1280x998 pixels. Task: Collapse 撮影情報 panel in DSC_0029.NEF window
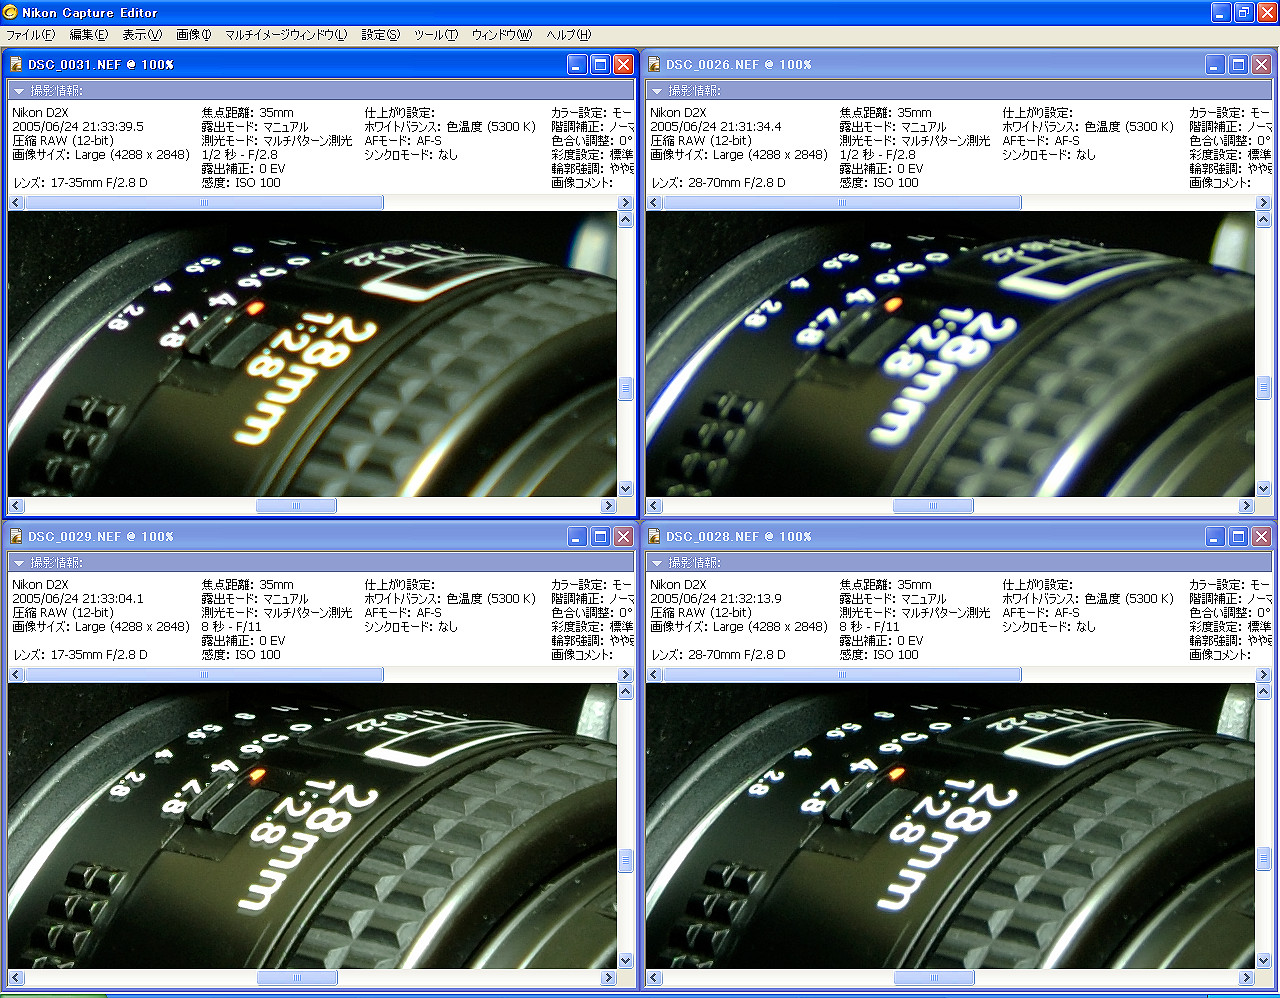pos(19,563)
